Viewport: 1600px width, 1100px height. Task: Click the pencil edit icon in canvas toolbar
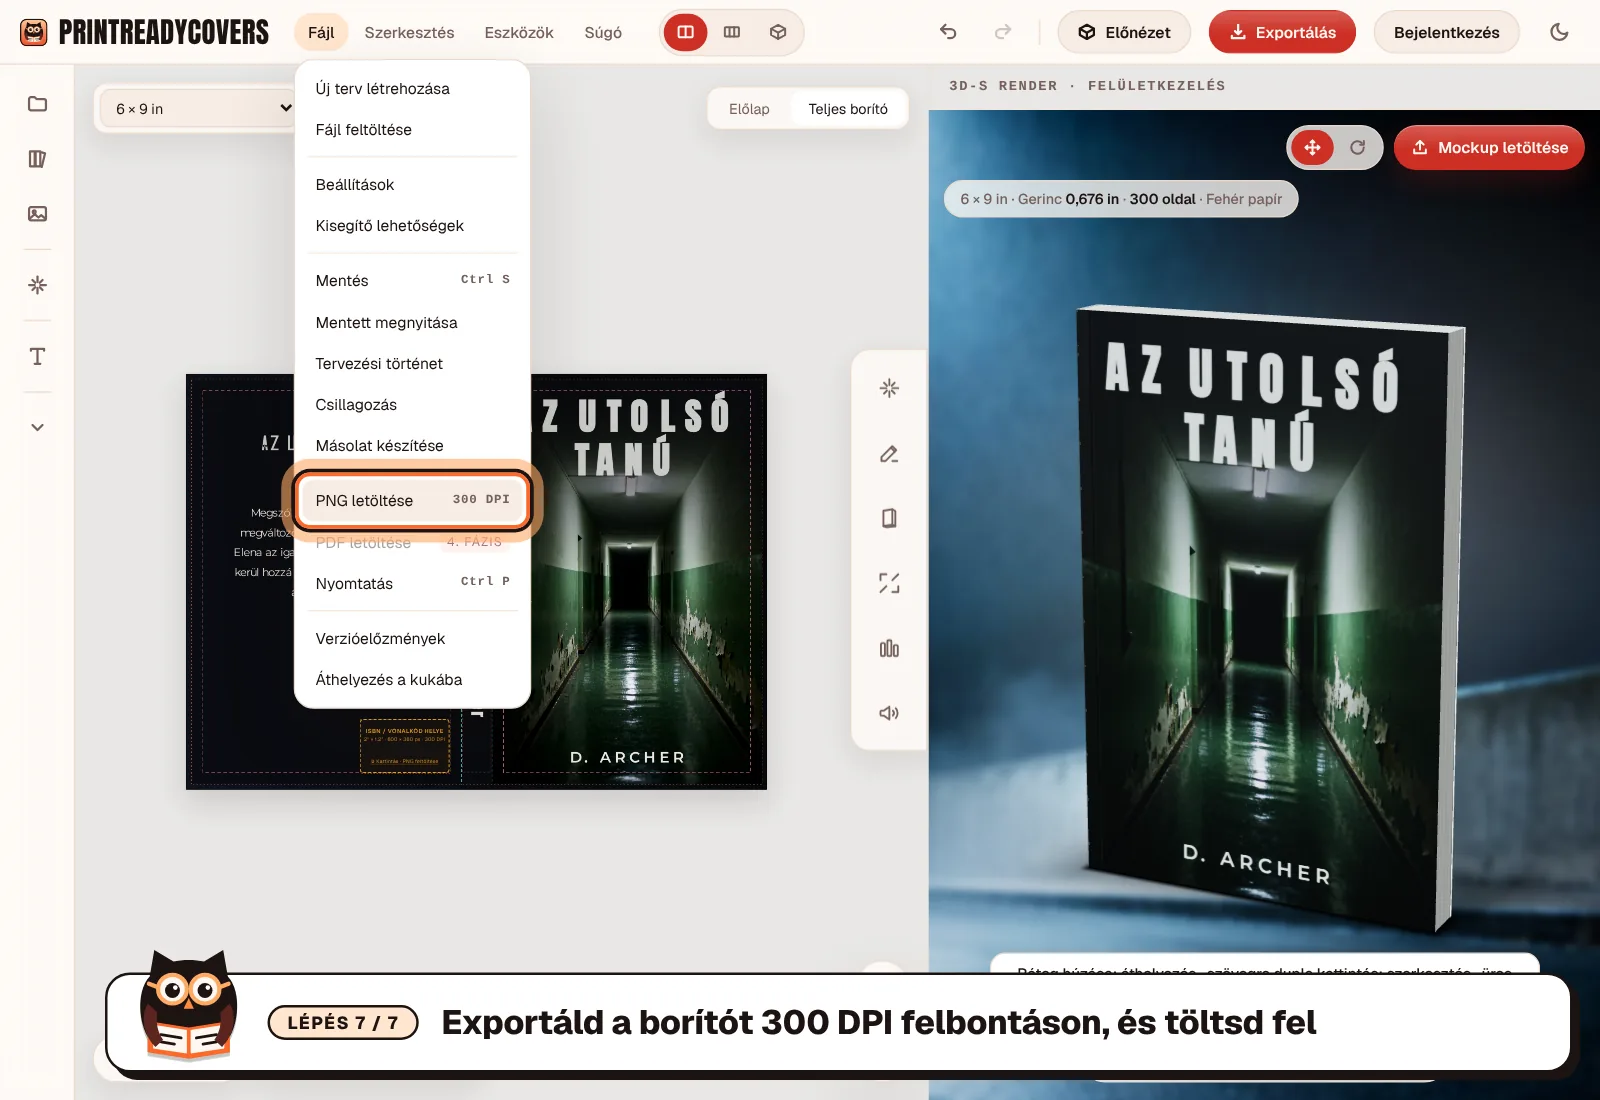coord(889,454)
